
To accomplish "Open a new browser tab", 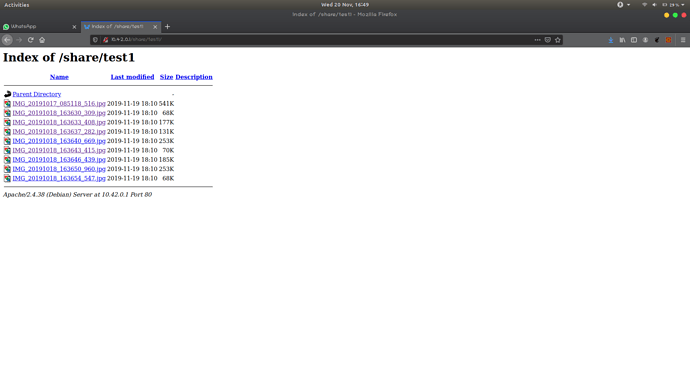I will [x=167, y=26].
